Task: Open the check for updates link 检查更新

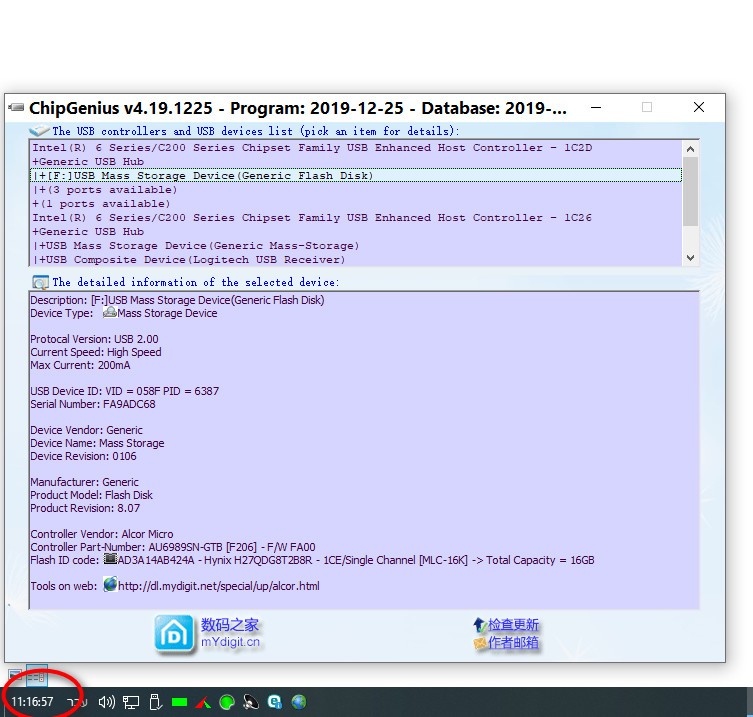Action: click(512, 625)
